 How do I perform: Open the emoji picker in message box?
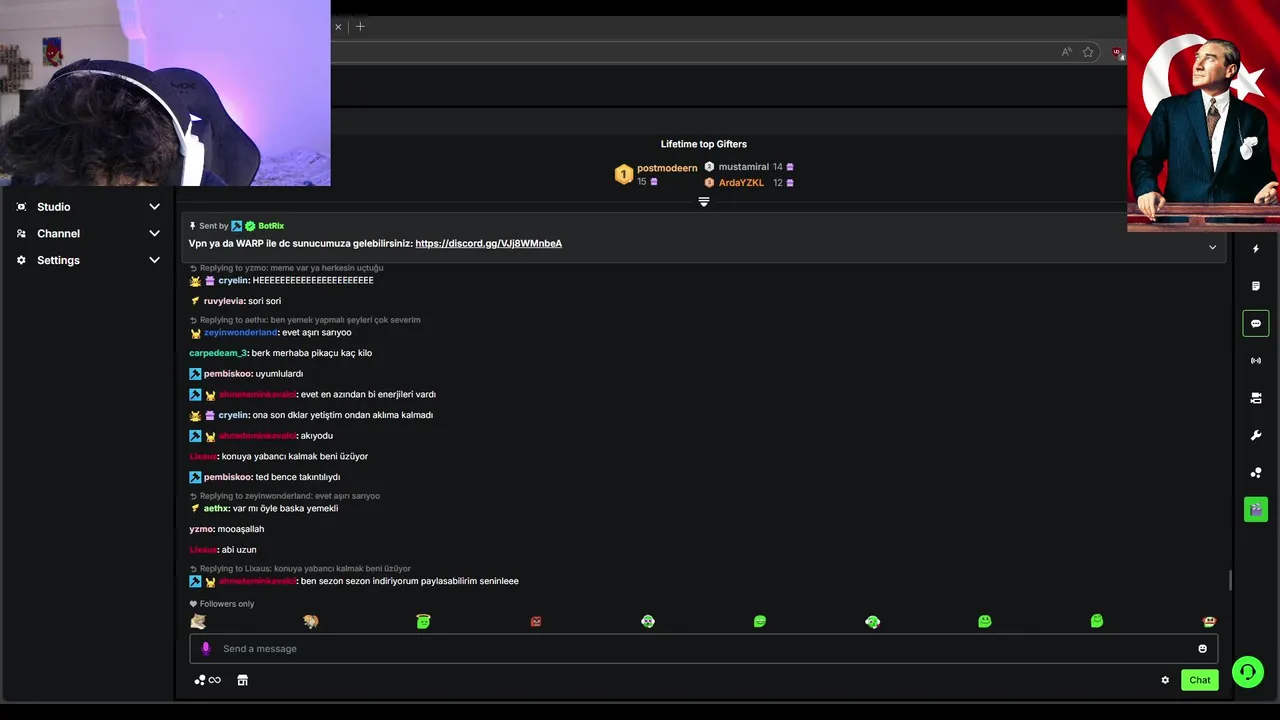pos(1202,649)
